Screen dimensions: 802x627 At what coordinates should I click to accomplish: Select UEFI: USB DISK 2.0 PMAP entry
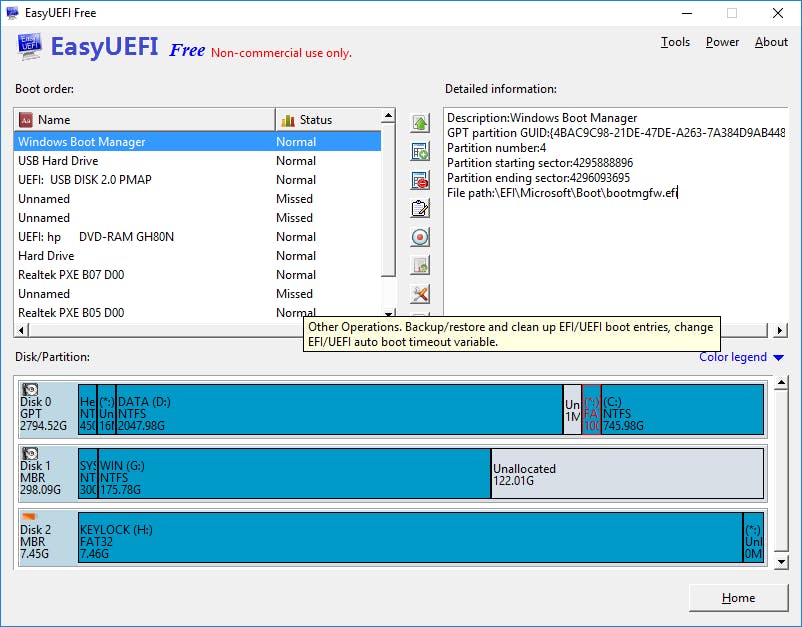coord(197,180)
